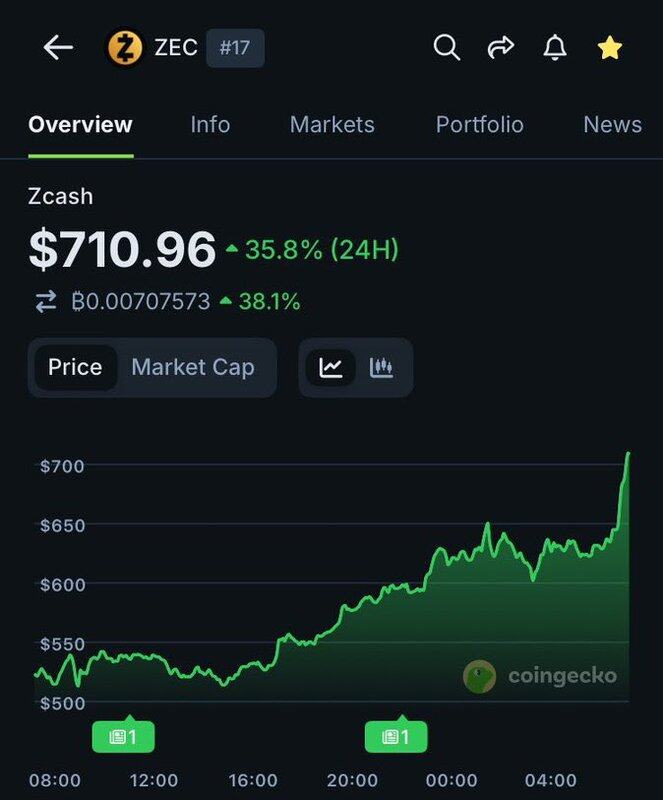Switch to candlestick chart view
Image resolution: width=663 pixels, height=800 pixels.
pyautogui.click(x=381, y=367)
